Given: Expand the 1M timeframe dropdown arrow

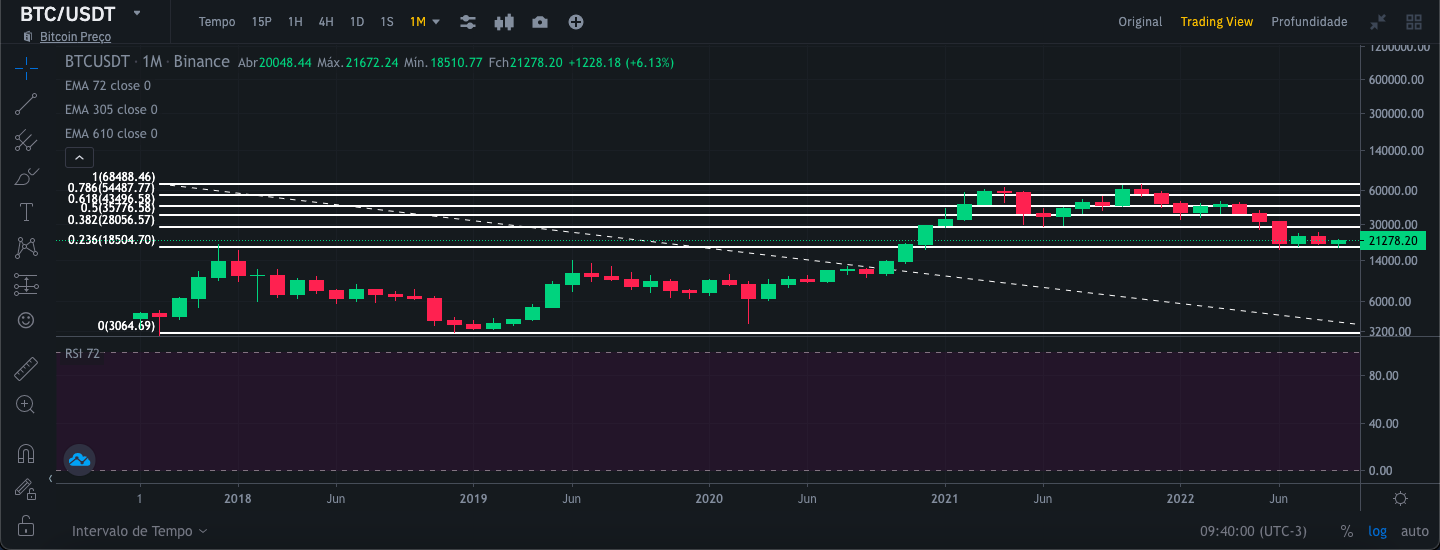Looking at the screenshot, I should click(x=436, y=21).
